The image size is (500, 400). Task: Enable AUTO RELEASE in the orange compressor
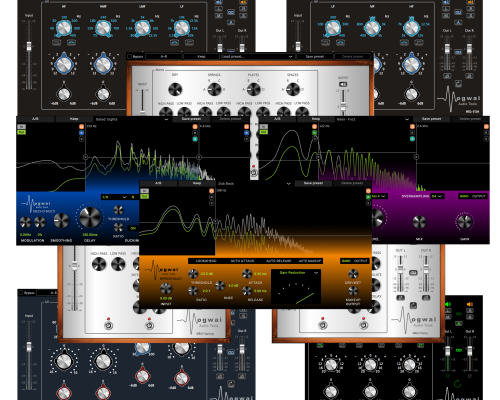(x=279, y=261)
